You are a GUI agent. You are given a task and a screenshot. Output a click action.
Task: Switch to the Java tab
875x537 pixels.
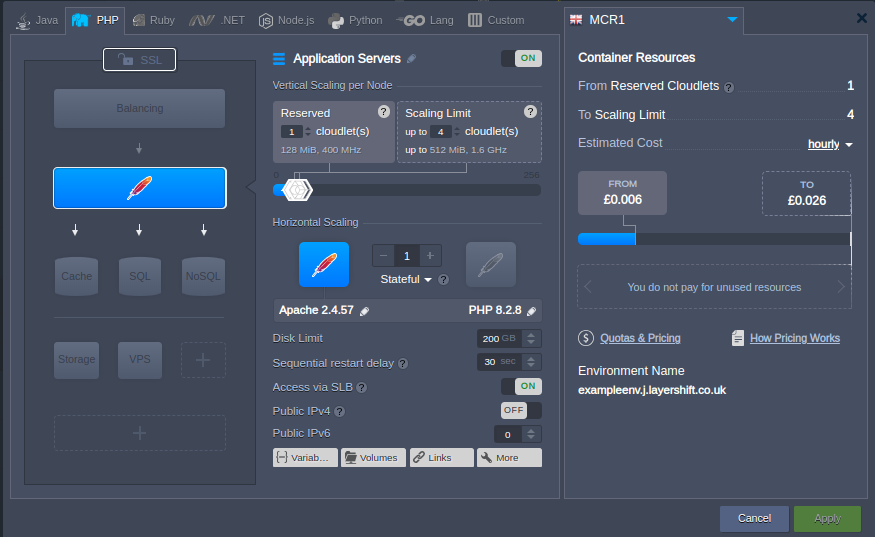[37, 21]
